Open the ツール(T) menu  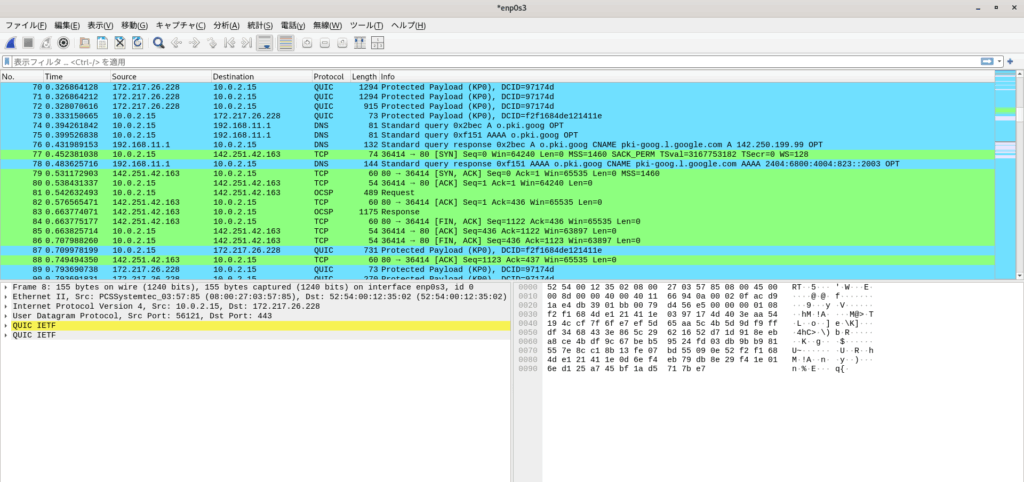[366, 25]
